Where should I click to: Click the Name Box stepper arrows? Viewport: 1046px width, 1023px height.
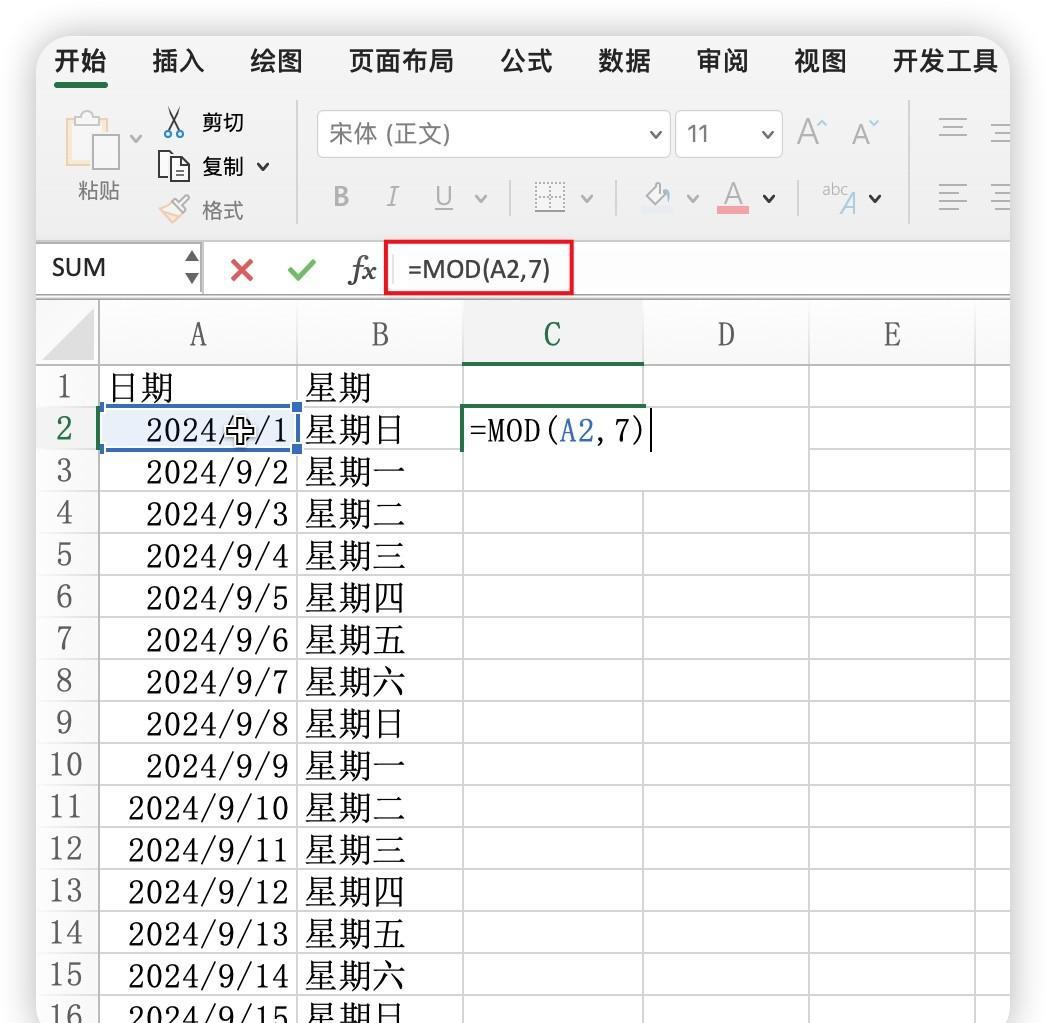192,267
